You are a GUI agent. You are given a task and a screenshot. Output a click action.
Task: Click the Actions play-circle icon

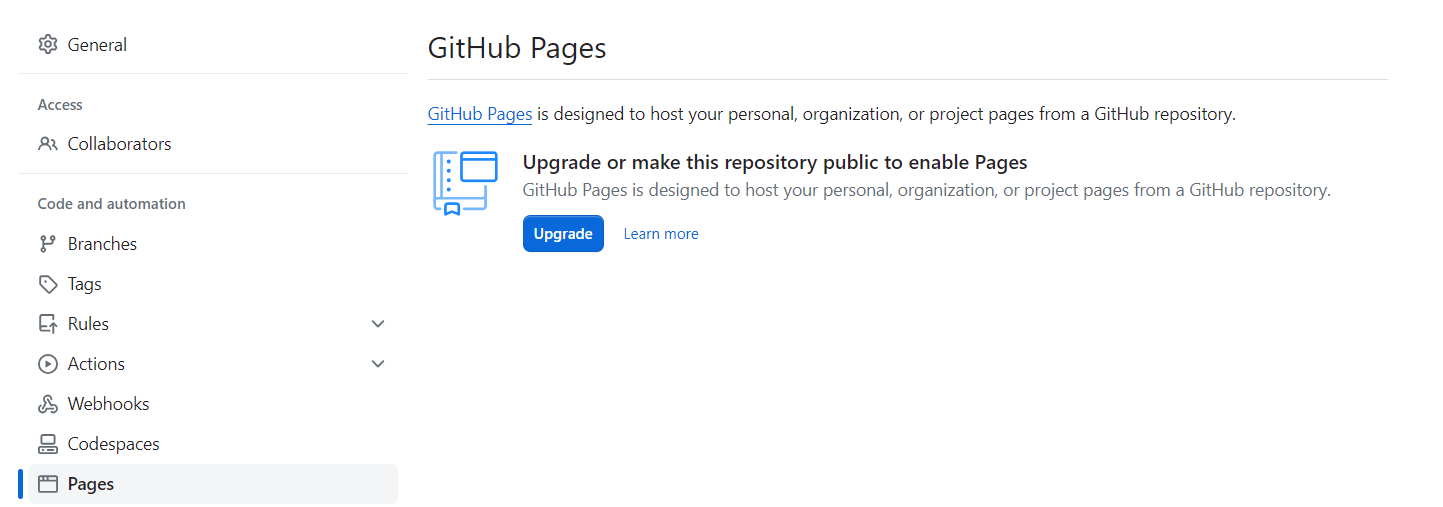click(47, 364)
